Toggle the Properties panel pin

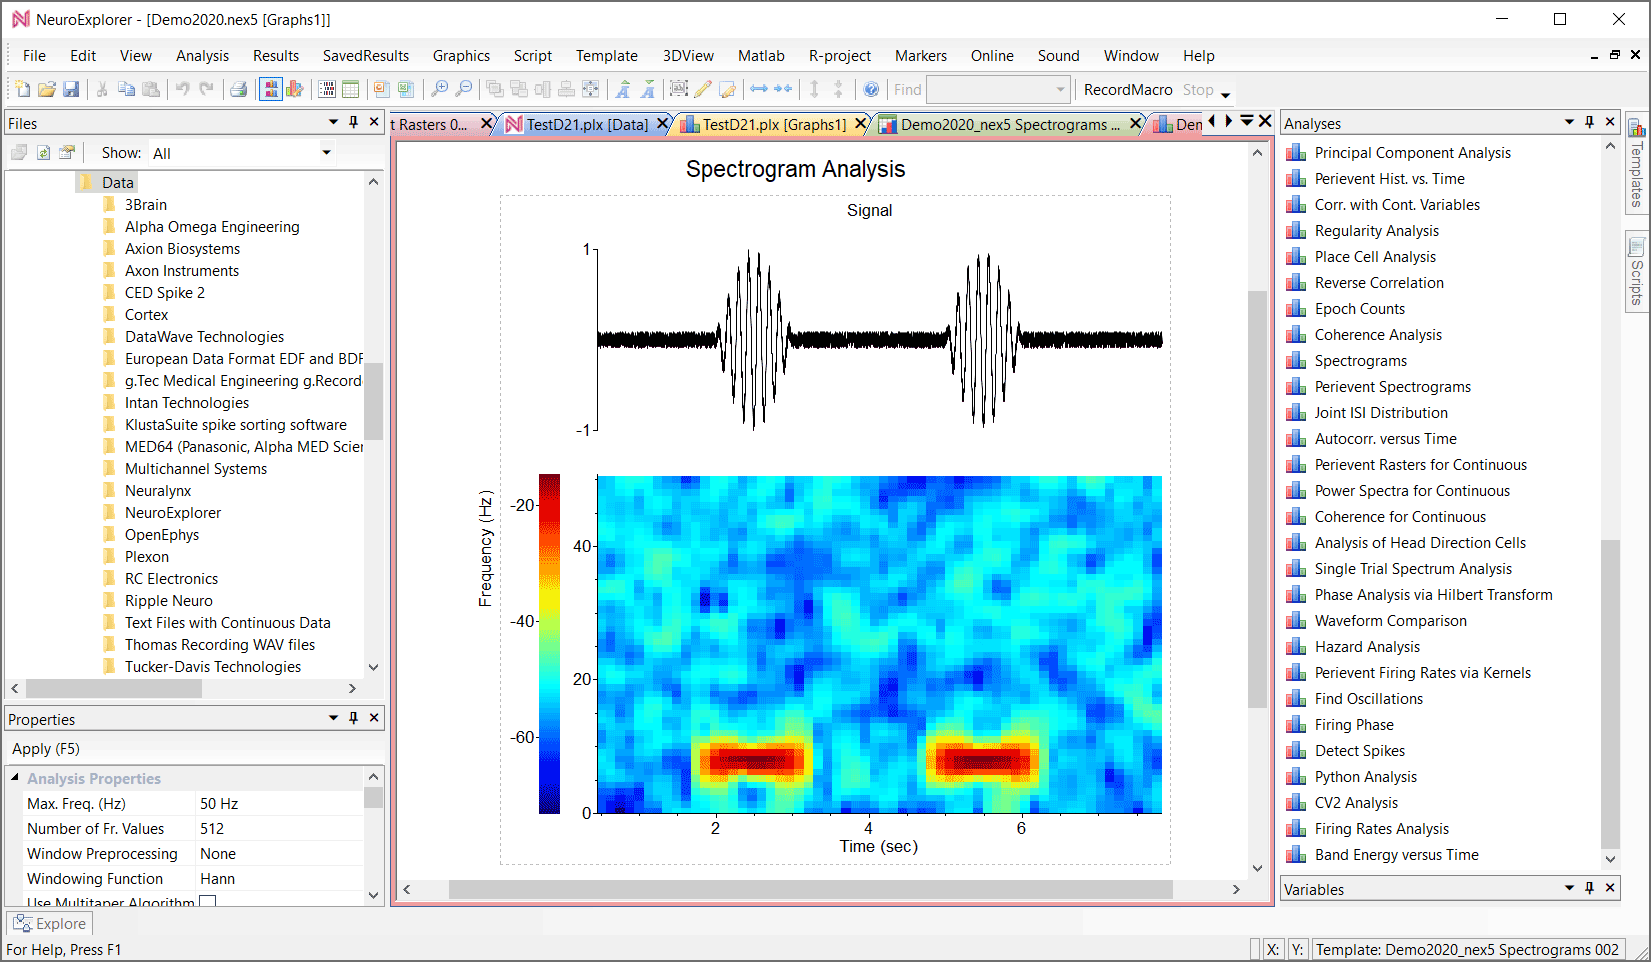click(x=353, y=718)
